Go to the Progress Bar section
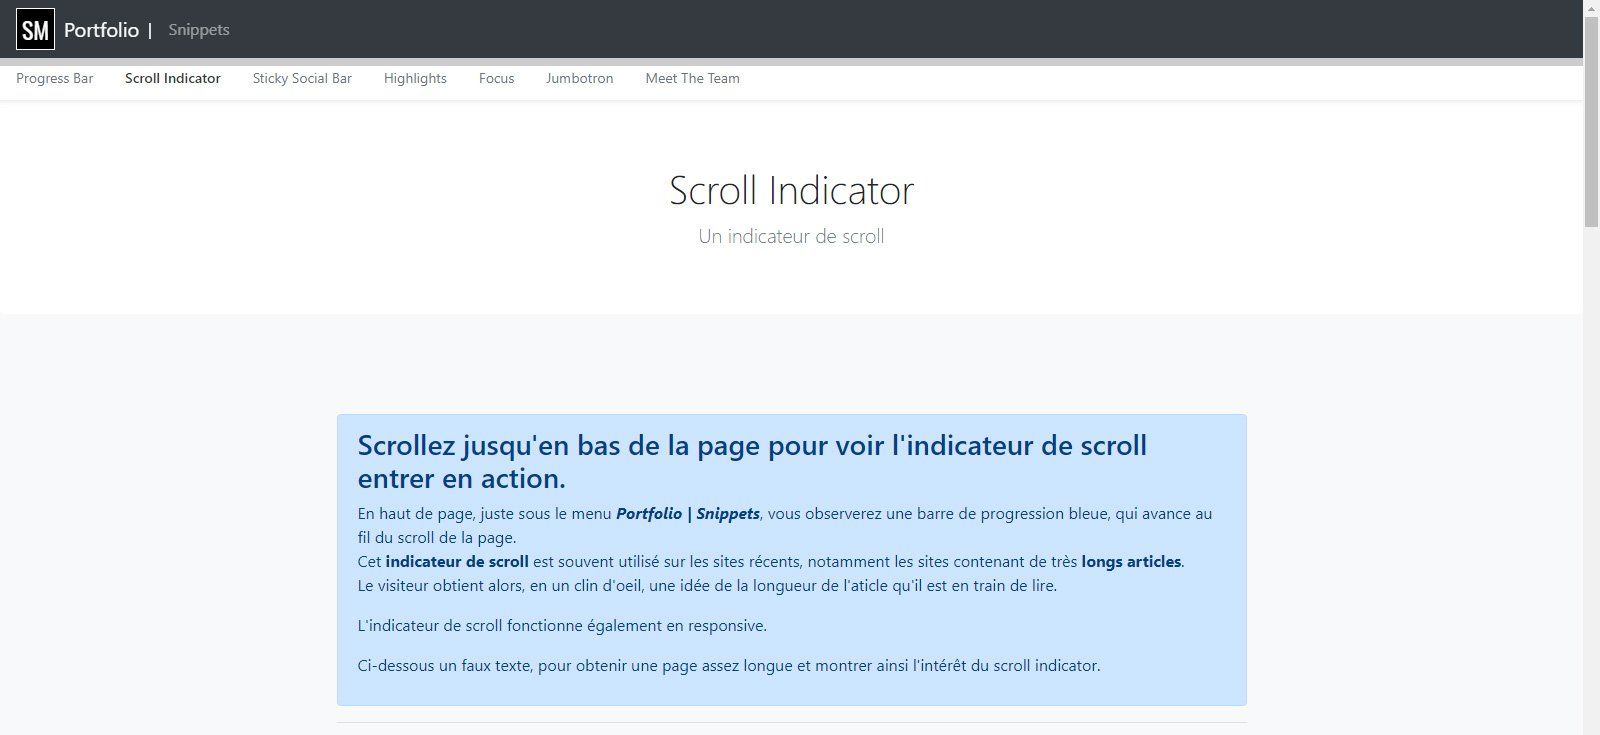This screenshot has height=735, width=1600. click(55, 78)
